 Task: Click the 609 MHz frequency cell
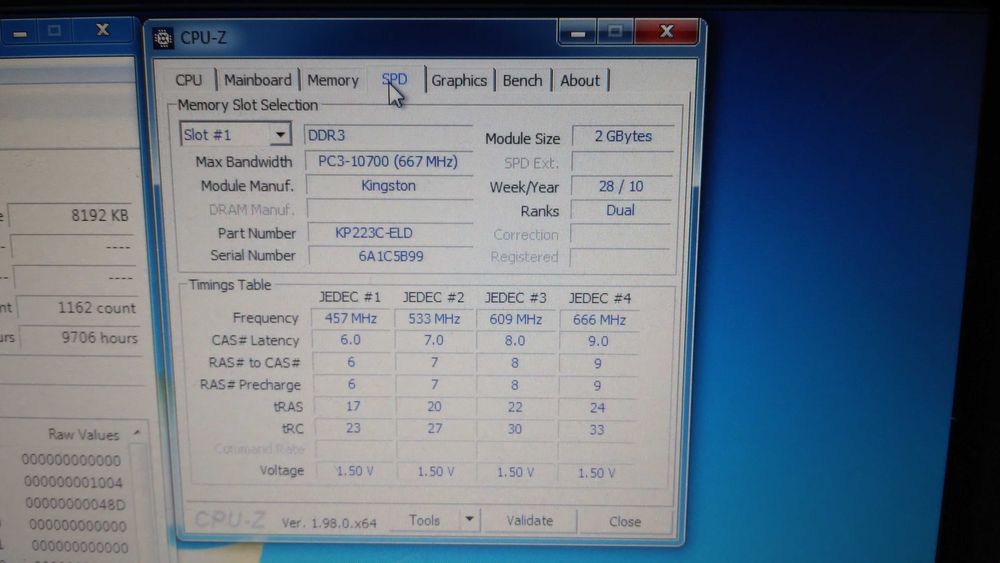pos(515,319)
